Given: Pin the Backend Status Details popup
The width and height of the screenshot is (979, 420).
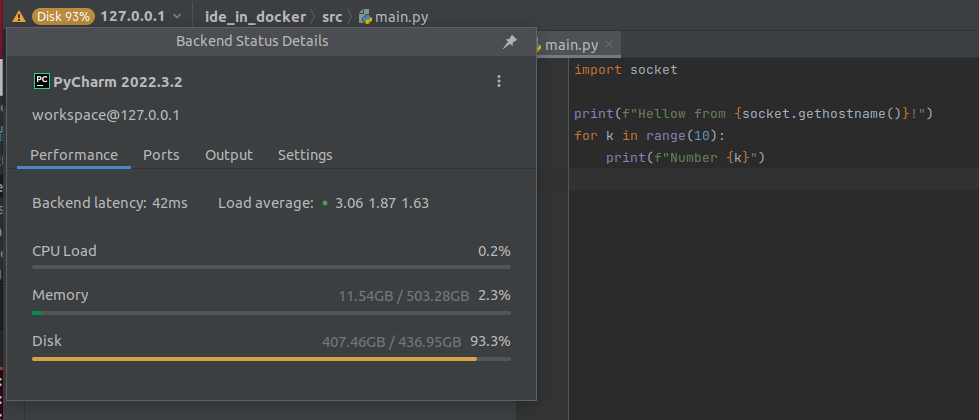Looking at the screenshot, I should pyautogui.click(x=509, y=42).
